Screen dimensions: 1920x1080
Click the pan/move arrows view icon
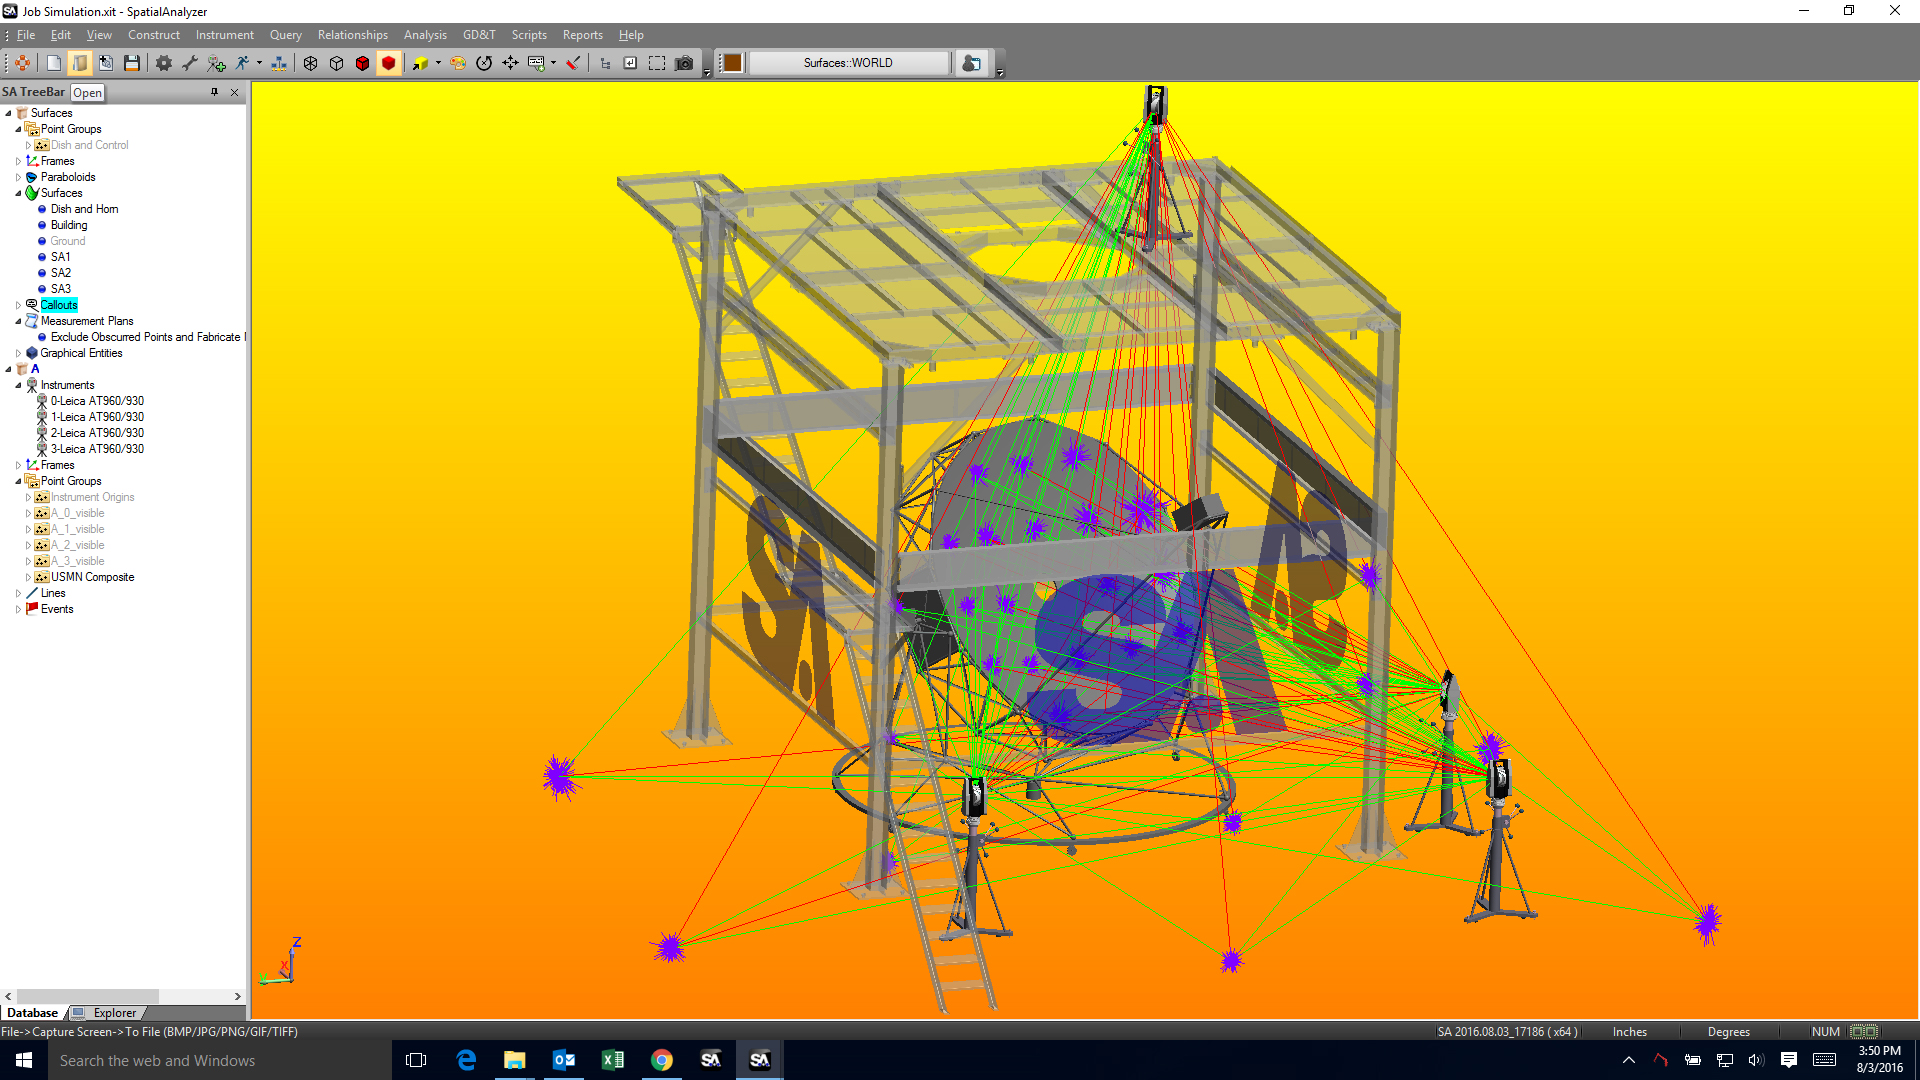(x=510, y=63)
